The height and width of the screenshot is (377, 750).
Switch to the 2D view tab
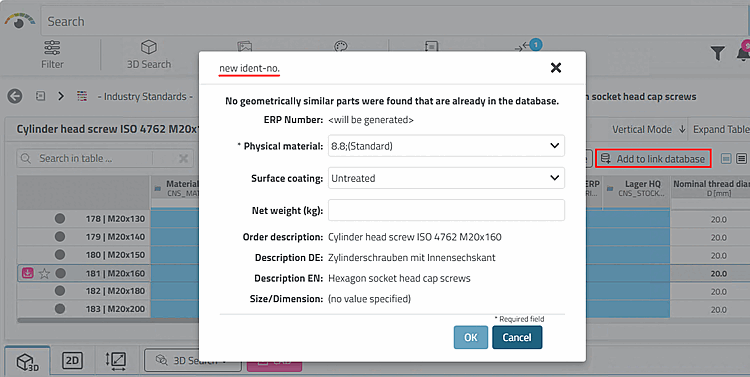72,361
